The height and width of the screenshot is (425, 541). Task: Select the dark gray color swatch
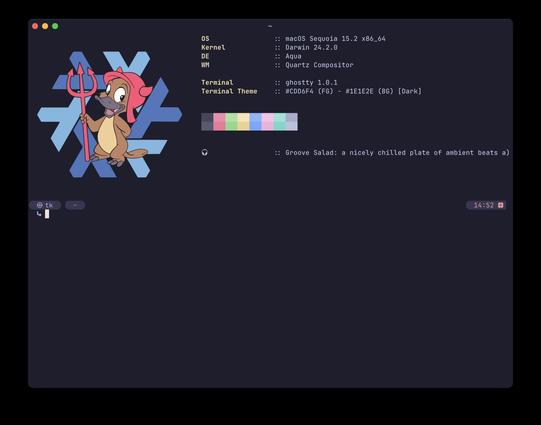[207, 122]
